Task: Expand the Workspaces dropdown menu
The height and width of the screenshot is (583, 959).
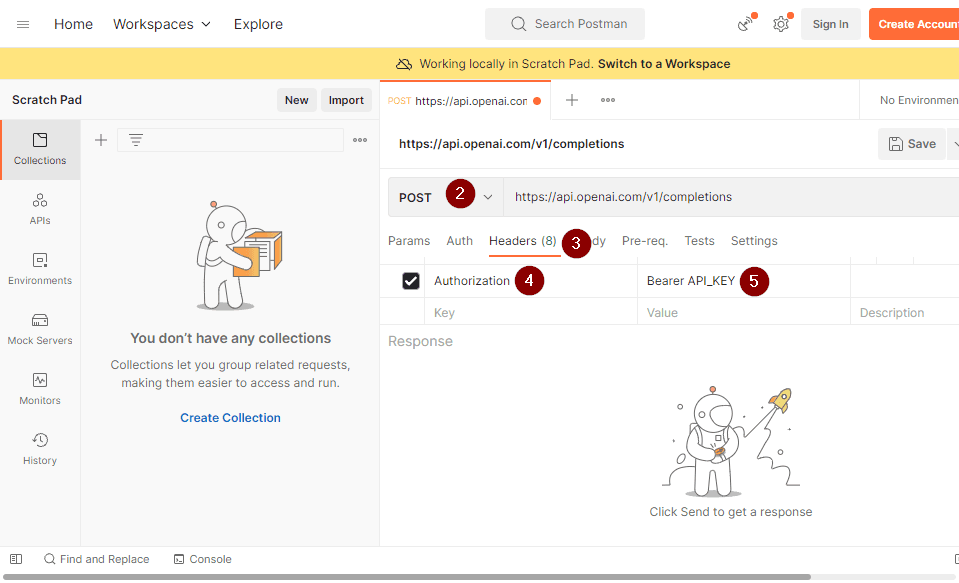Action: pyautogui.click(x=162, y=24)
